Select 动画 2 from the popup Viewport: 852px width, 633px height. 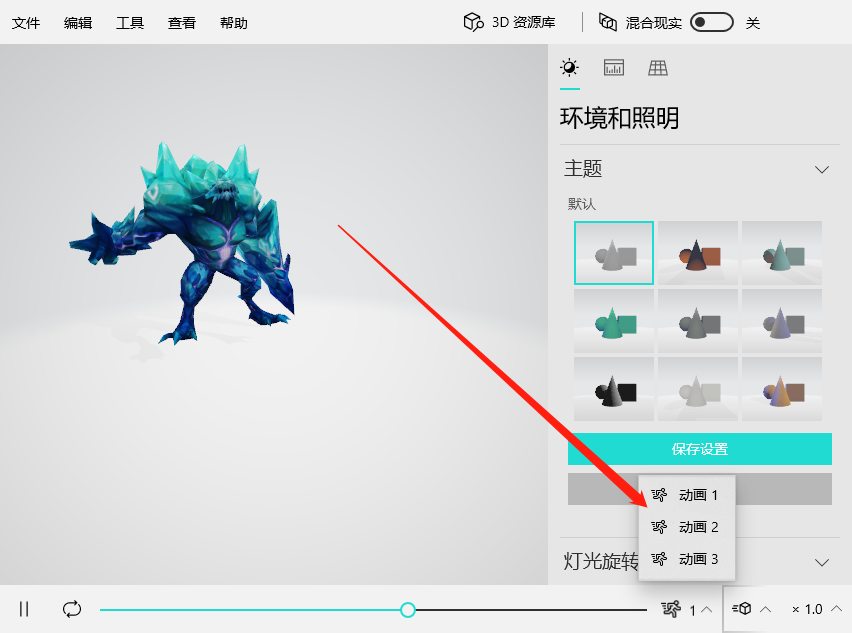[687, 527]
